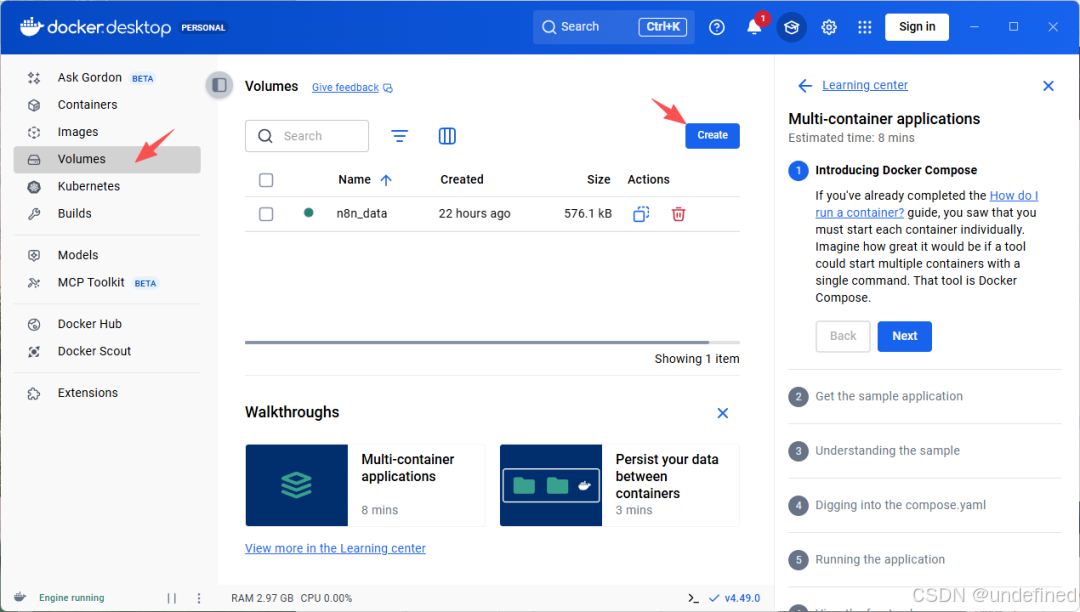Viewport: 1080px width, 612px height.
Task: Clone the n8n_data volume icon
Action: [641, 214]
